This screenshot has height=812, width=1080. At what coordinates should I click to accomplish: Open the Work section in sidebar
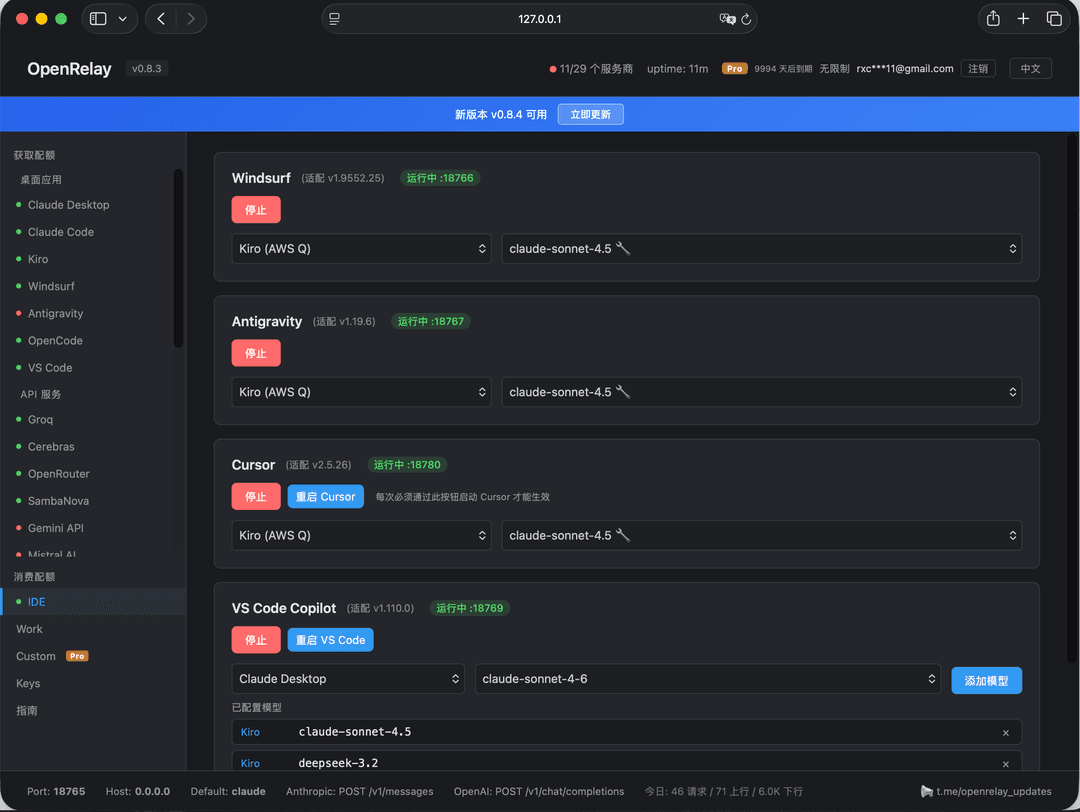coord(30,629)
